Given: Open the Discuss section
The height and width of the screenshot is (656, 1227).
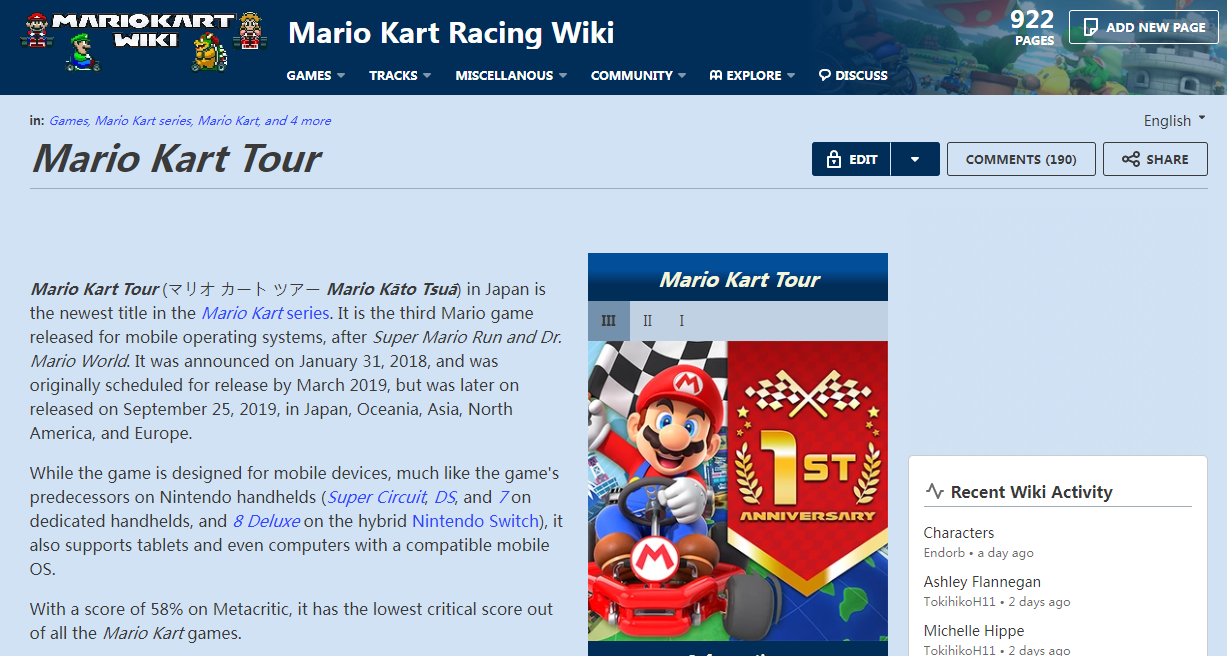Looking at the screenshot, I should pos(853,75).
